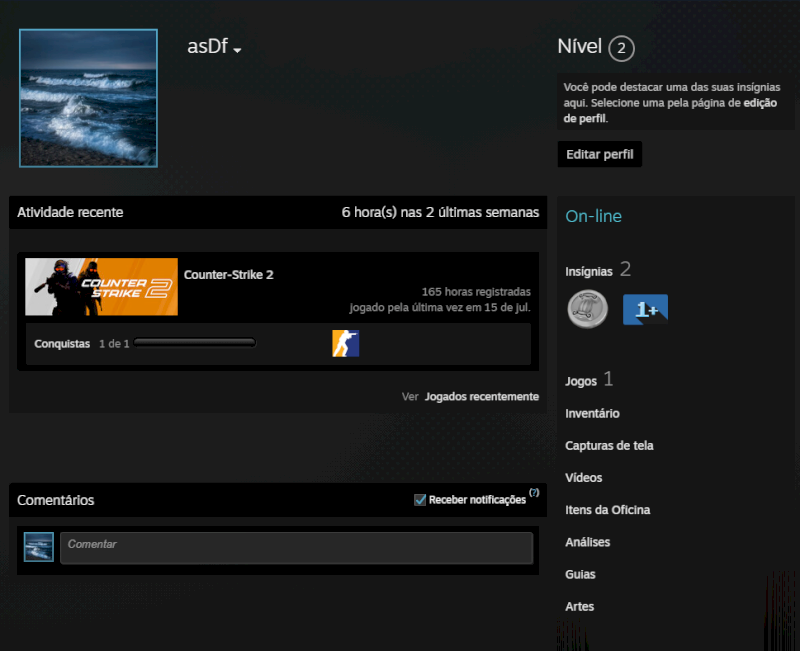Open the edição de perfil link
This screenshot has width=800, height=651.
[x=670, y=111]
